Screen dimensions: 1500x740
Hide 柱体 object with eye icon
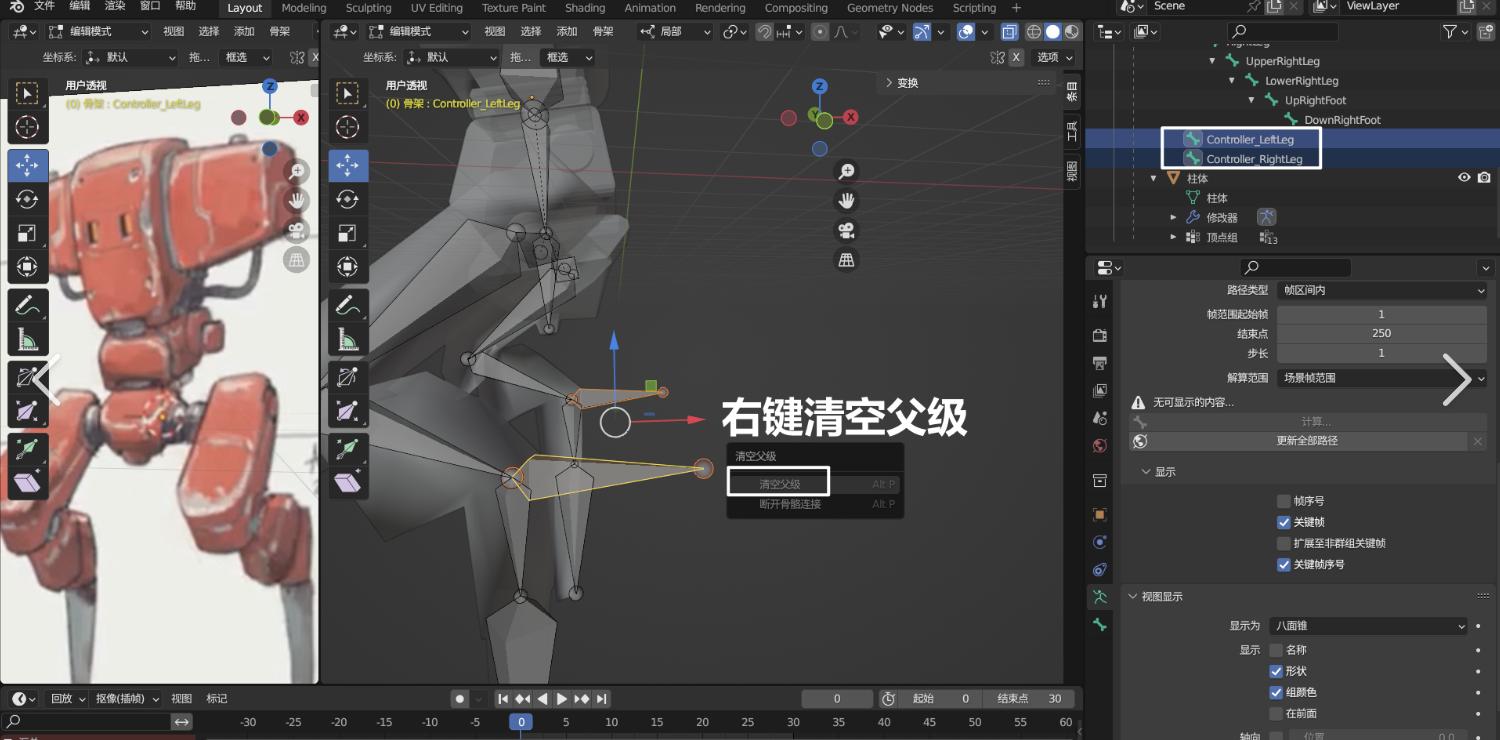pos(1464,178)
